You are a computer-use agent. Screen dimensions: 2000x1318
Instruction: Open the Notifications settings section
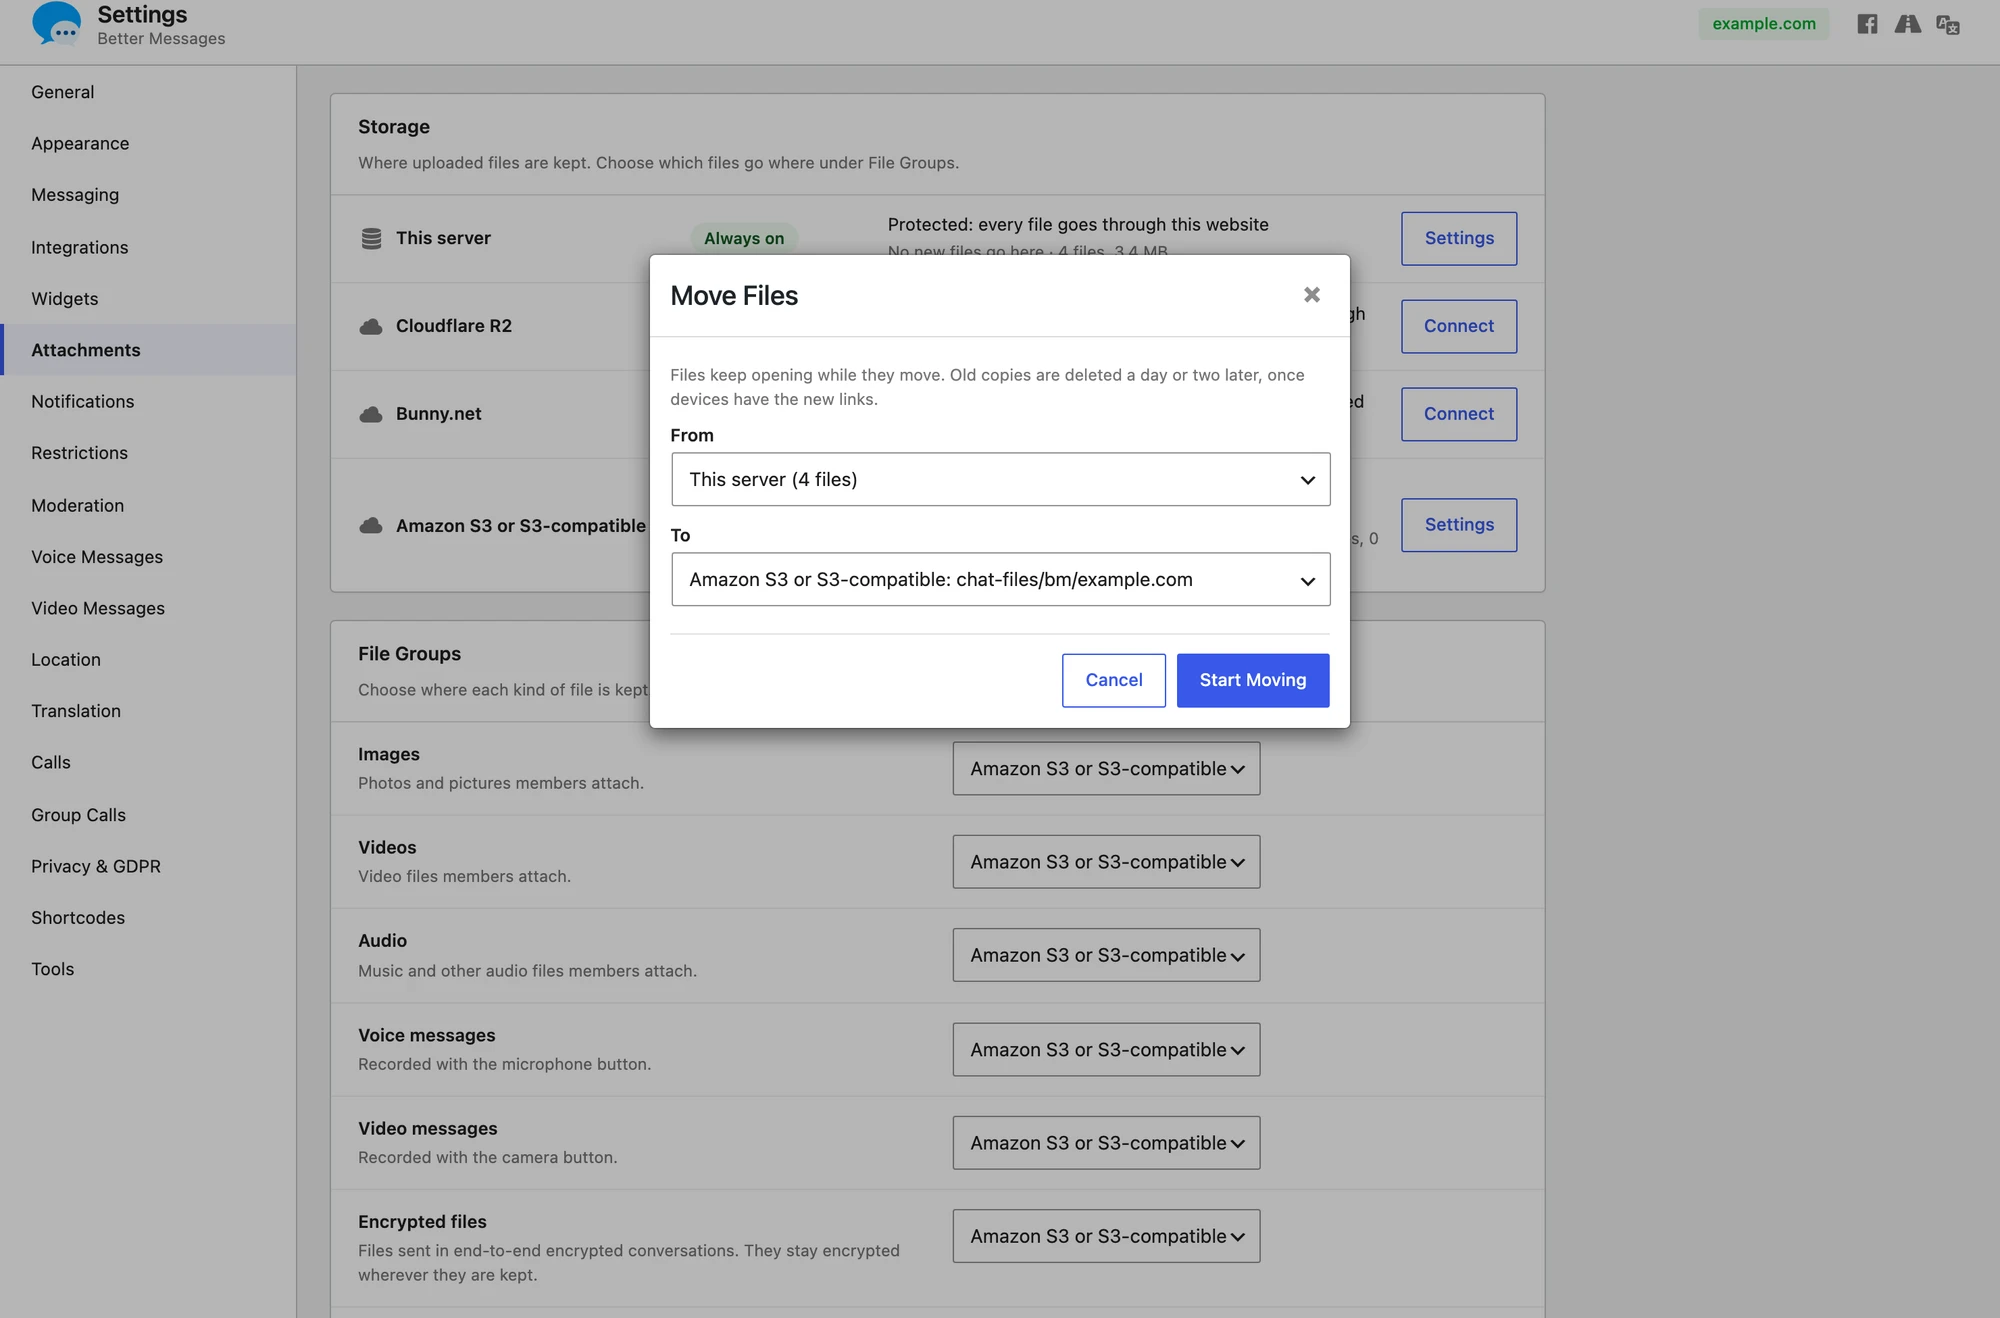pyautogui.click(x=148, y=401)
